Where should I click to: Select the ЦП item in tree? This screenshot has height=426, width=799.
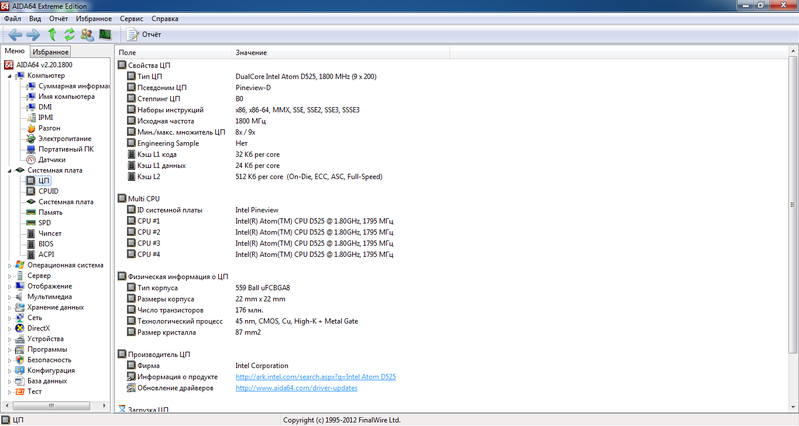click(44, 180)
